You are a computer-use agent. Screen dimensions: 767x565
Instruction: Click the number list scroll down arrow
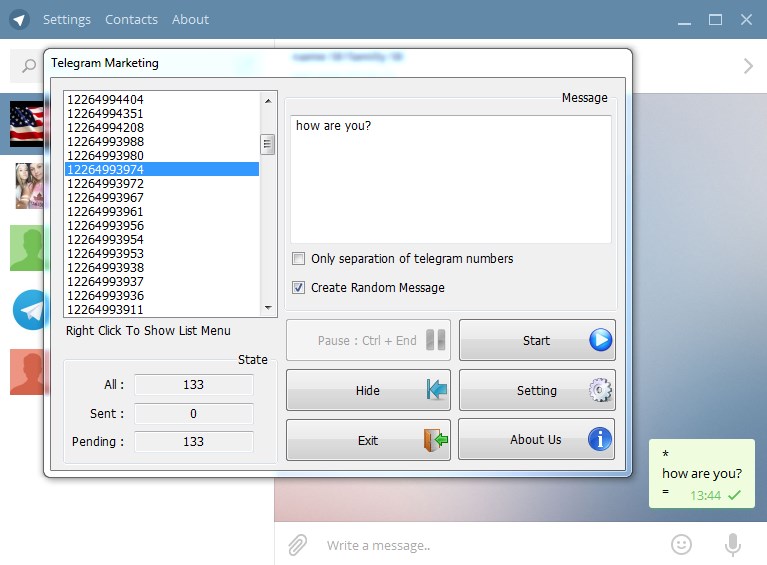268,308
